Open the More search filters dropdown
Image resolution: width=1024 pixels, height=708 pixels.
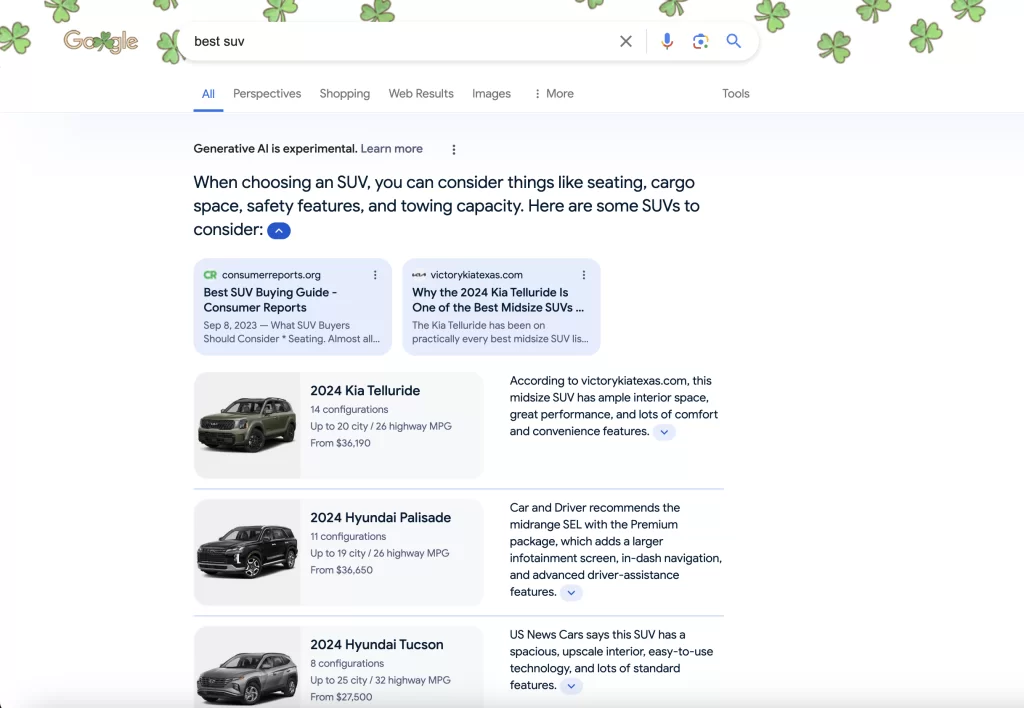coord(554,93)
